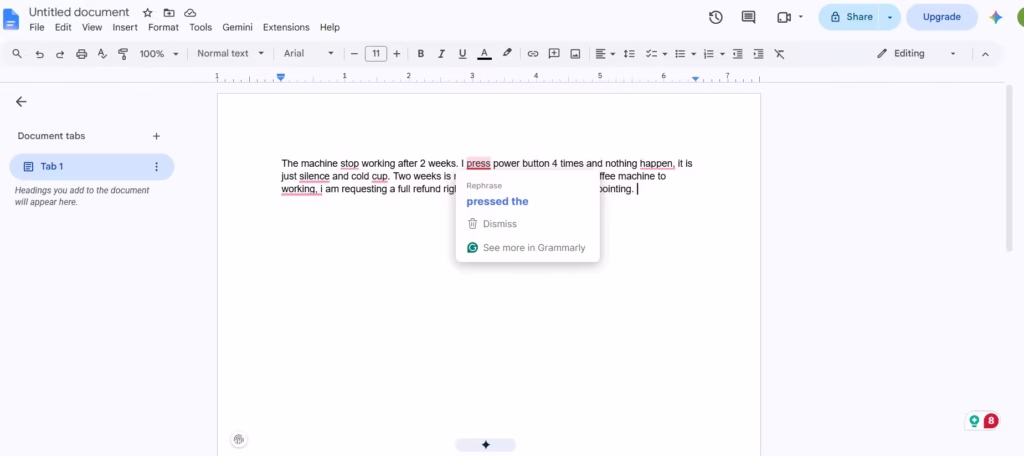Open the File menu
Image resolution: width=1024 pixels, height=456 pixels.
(37, 27)
